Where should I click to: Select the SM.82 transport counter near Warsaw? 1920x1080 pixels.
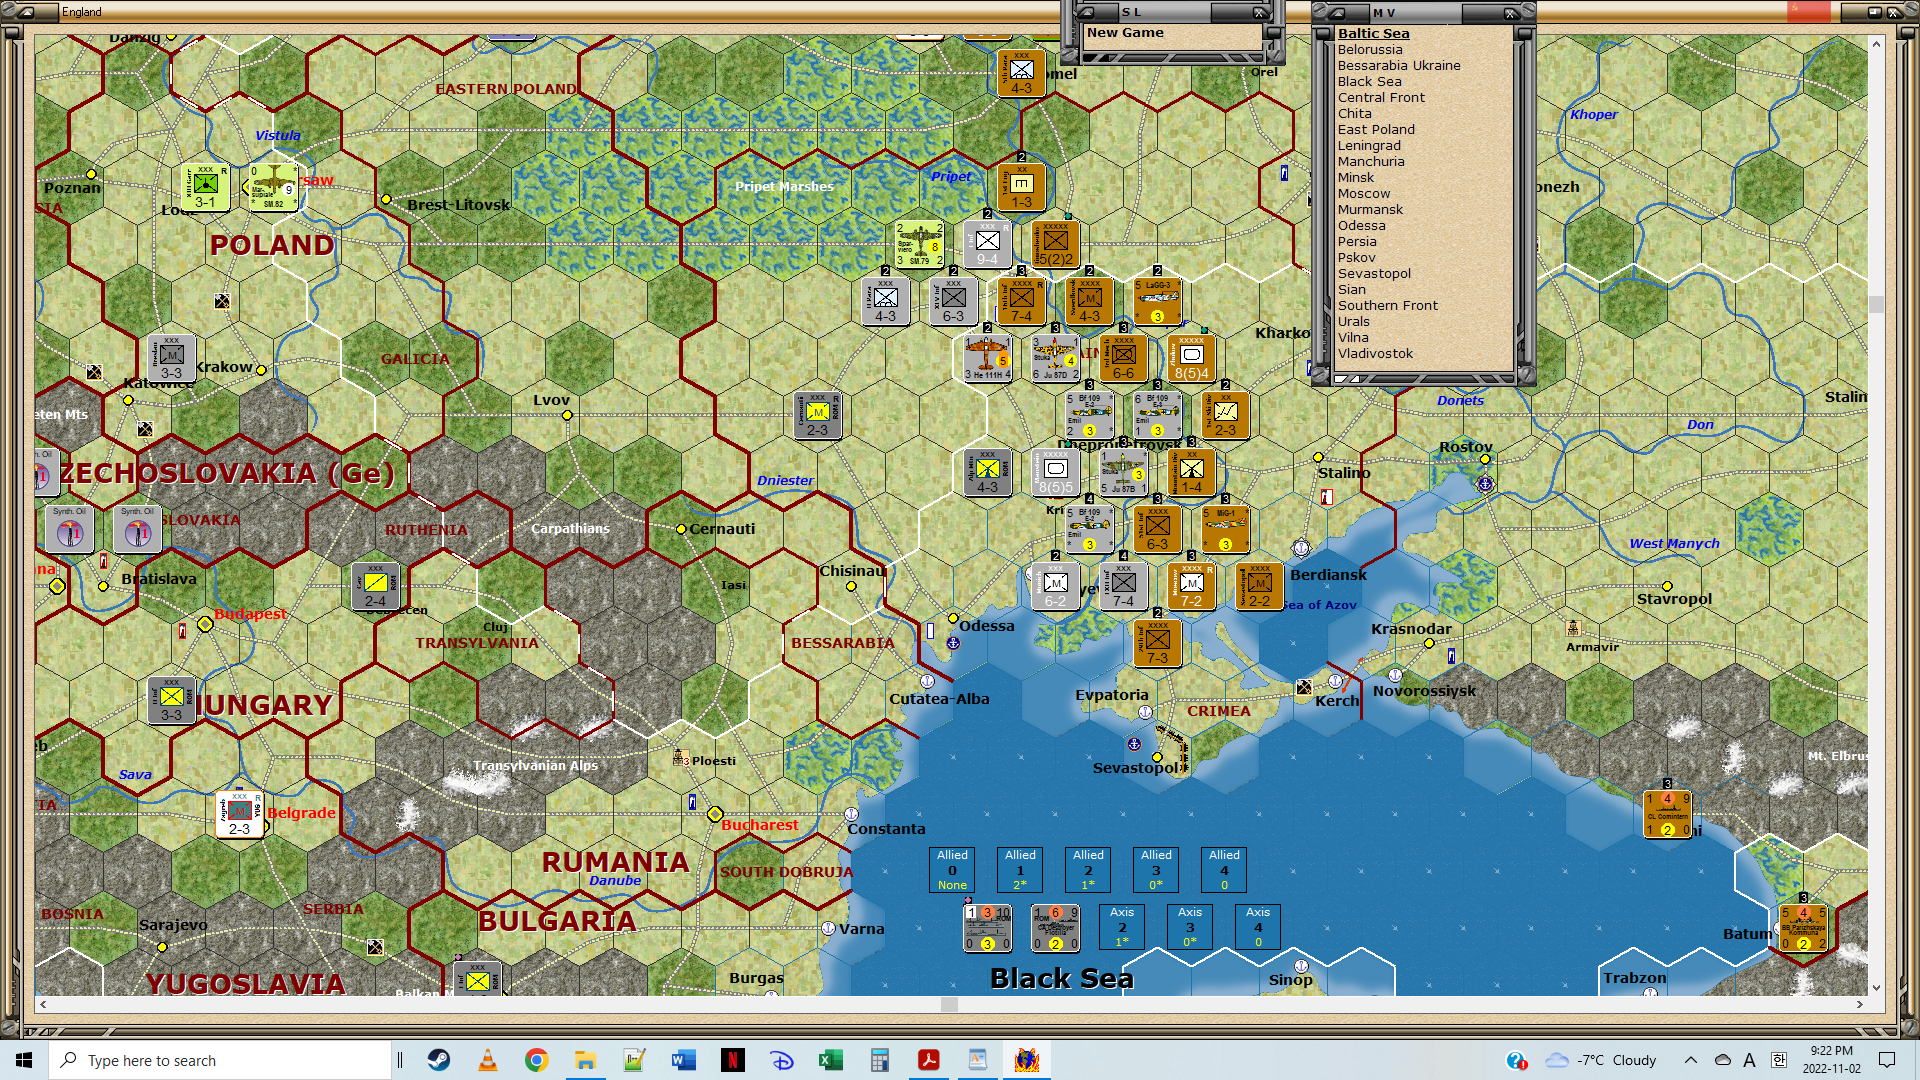[273, 187]
